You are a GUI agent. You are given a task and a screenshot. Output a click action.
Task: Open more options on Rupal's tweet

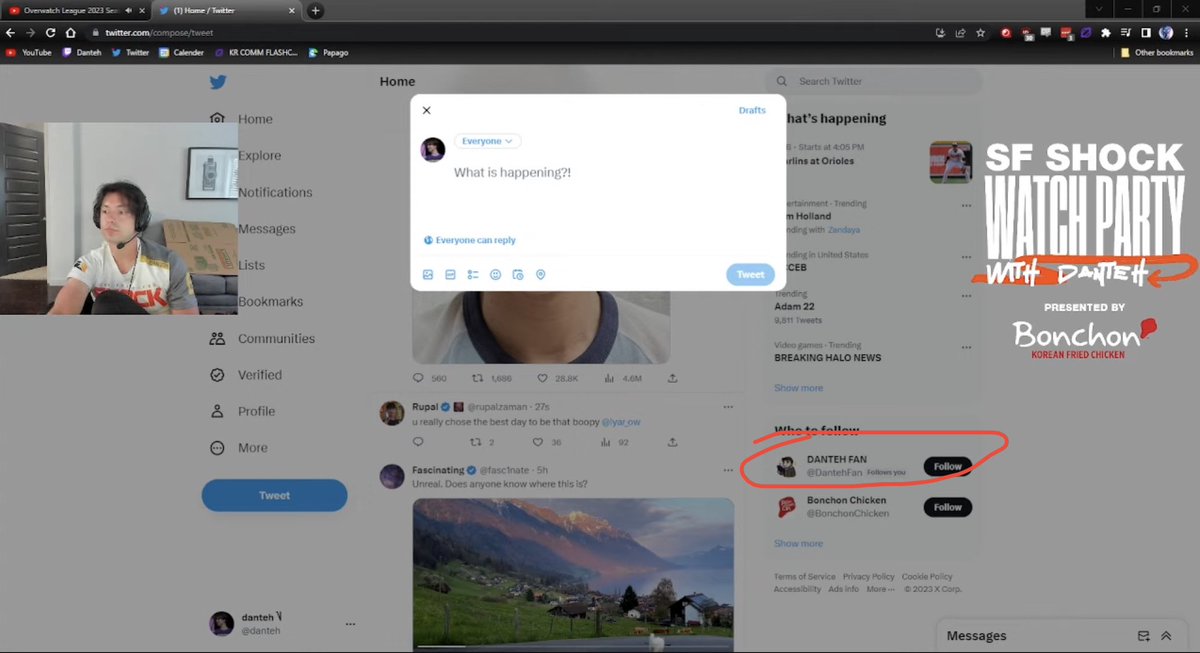[728, 407]
